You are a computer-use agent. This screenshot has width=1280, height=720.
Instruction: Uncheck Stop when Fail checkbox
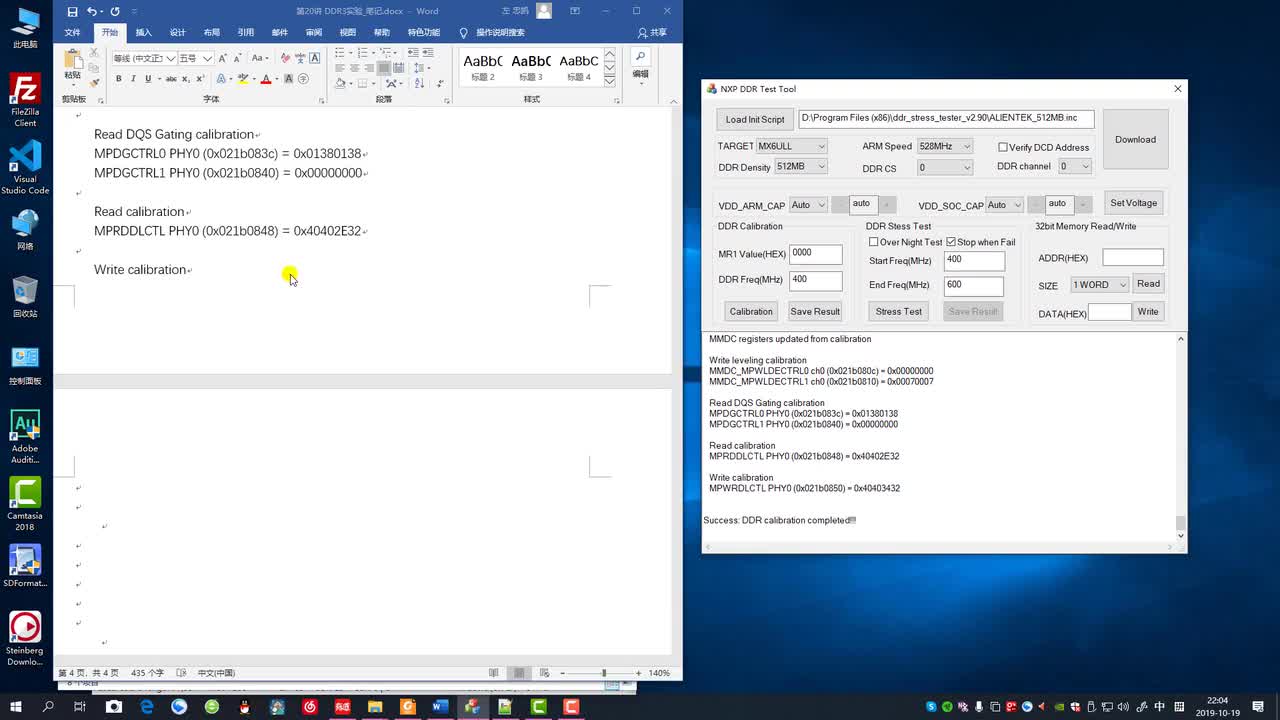(x=951, y=242)
